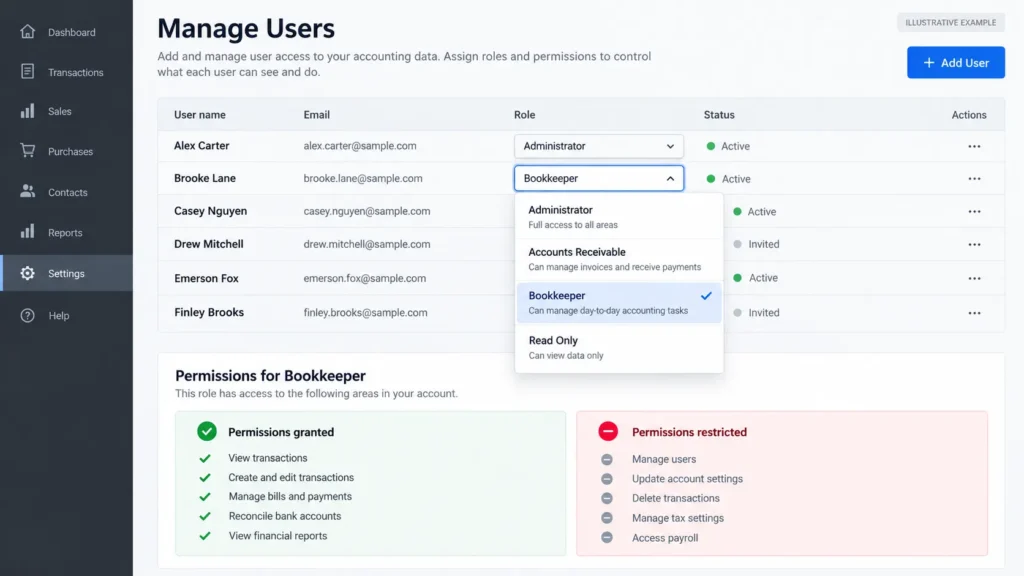The width and height of the screenshot is (1024, 576).
Task: Click the Reports chart icon
Action: tap(27, 232)
